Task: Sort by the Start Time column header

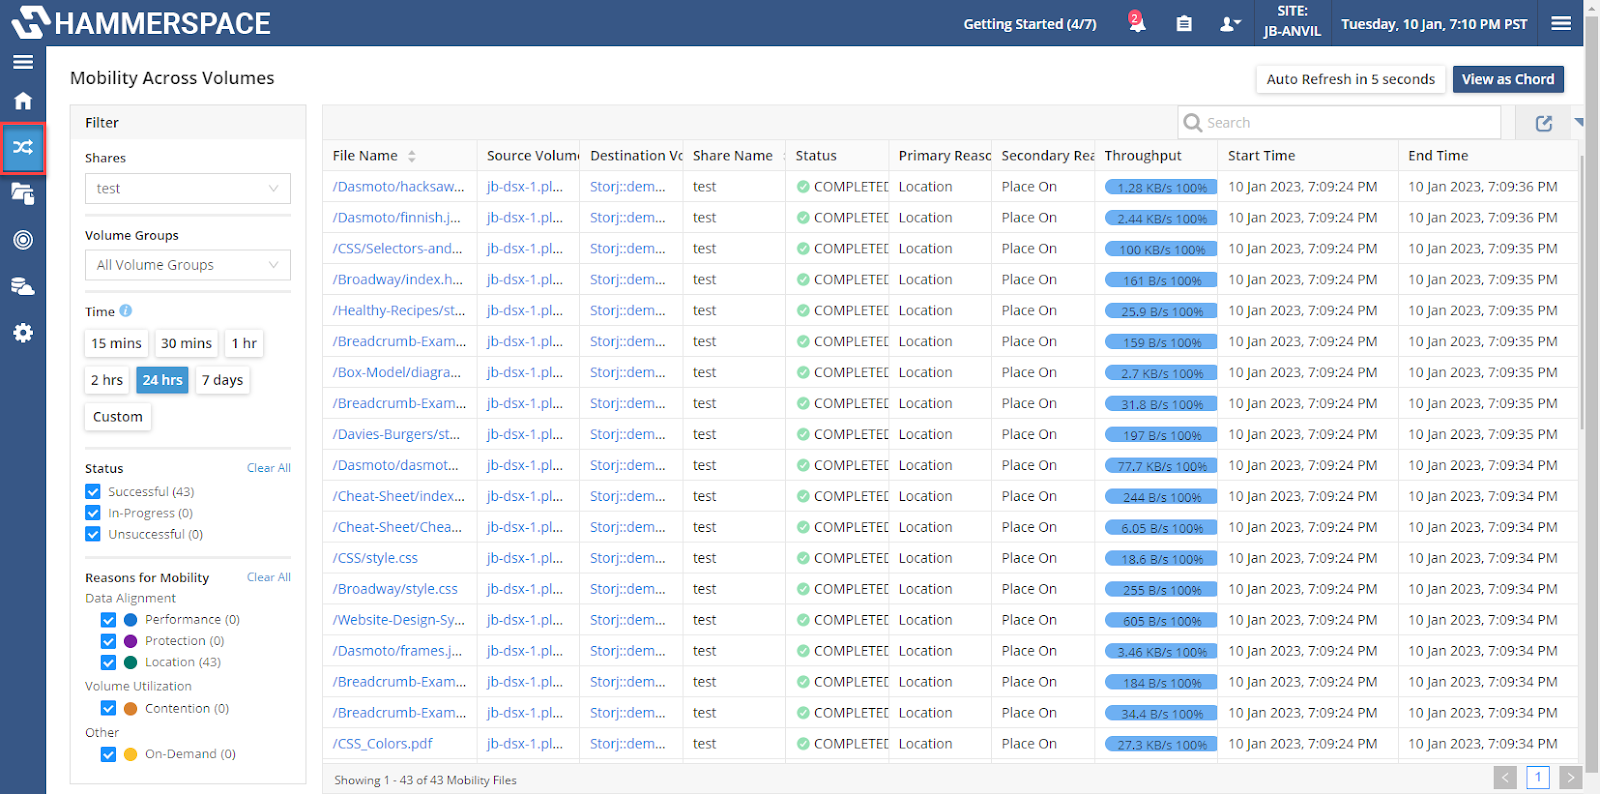Action: point(1261,155)
